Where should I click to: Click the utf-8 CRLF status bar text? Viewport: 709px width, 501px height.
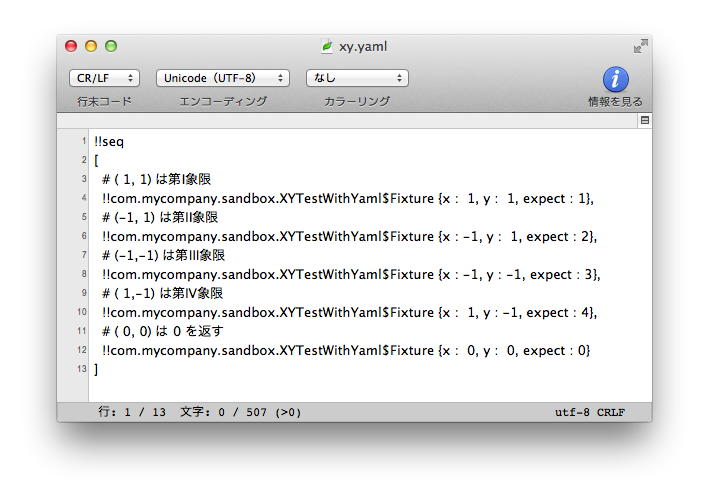[589, 412]
